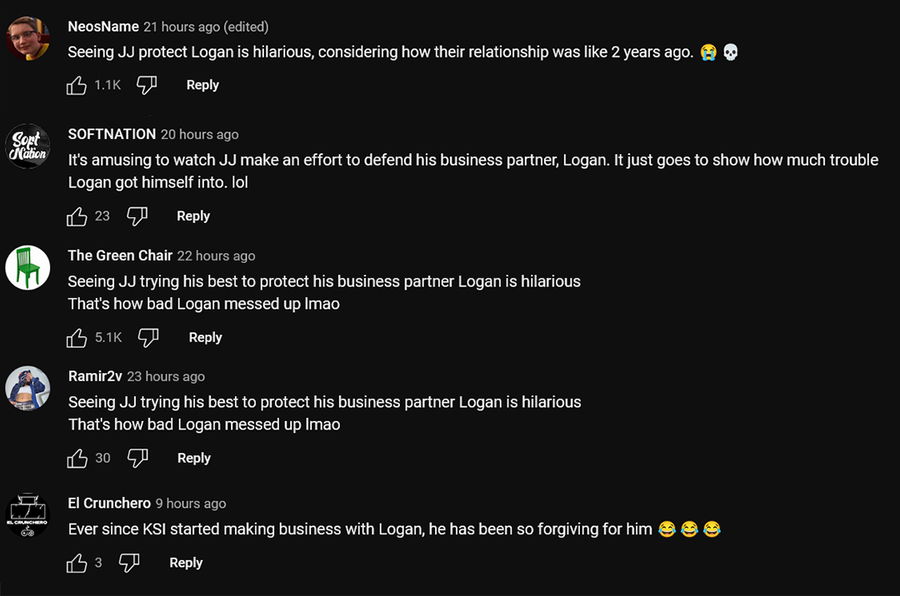Reply to El Crunchero's comment

click(x=186, y=564)
